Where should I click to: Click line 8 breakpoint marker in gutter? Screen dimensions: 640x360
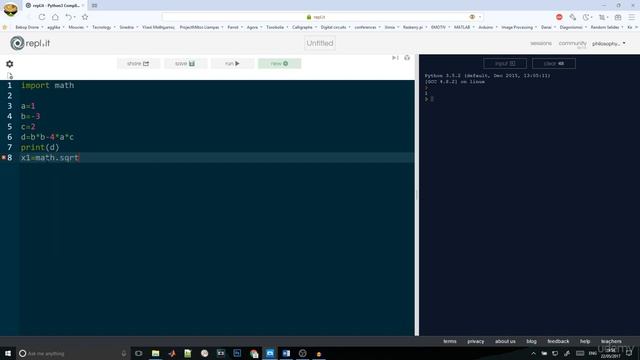[4, 158]
